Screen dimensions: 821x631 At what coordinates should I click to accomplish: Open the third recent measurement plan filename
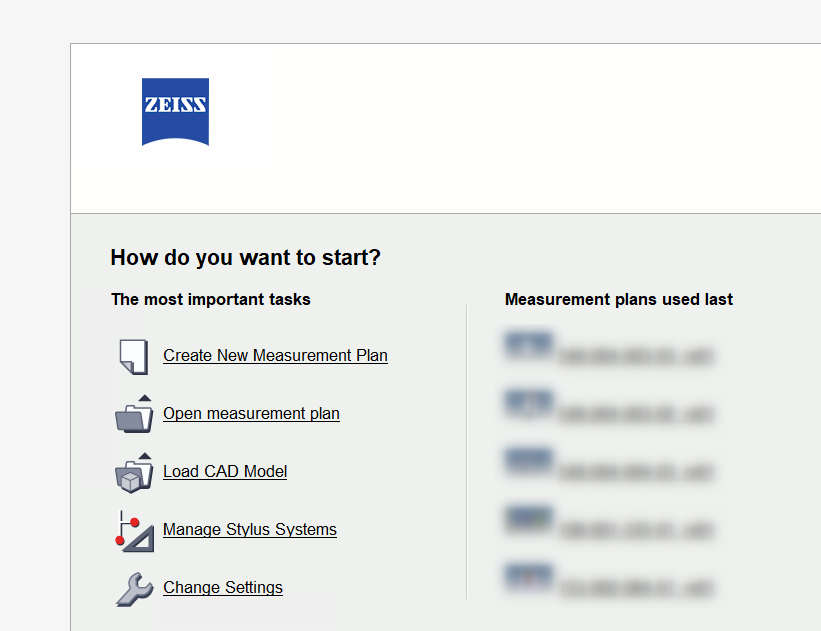[636, 471]
